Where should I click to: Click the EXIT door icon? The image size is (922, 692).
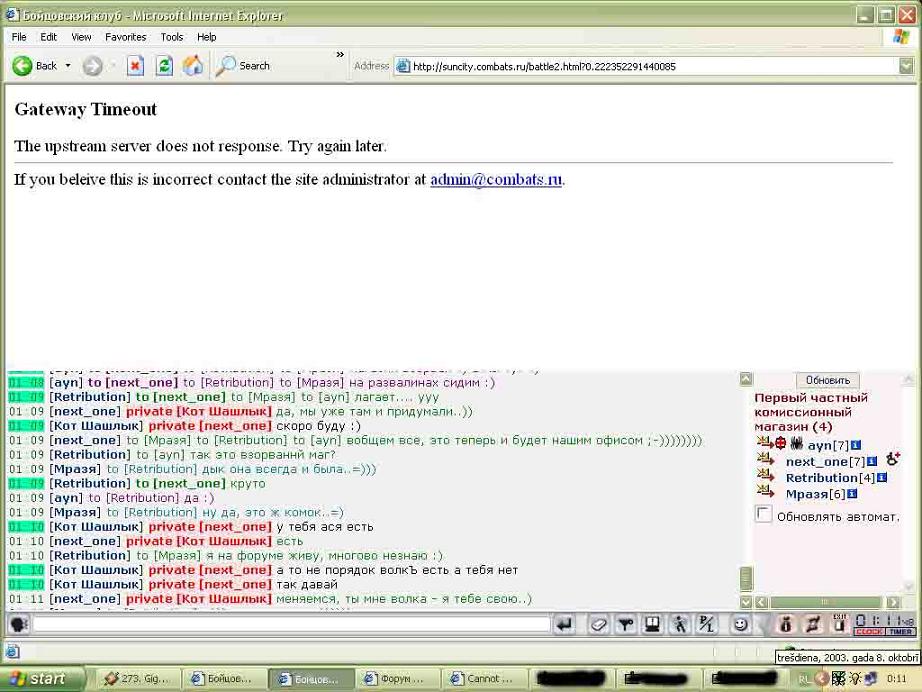pos(840,624)
